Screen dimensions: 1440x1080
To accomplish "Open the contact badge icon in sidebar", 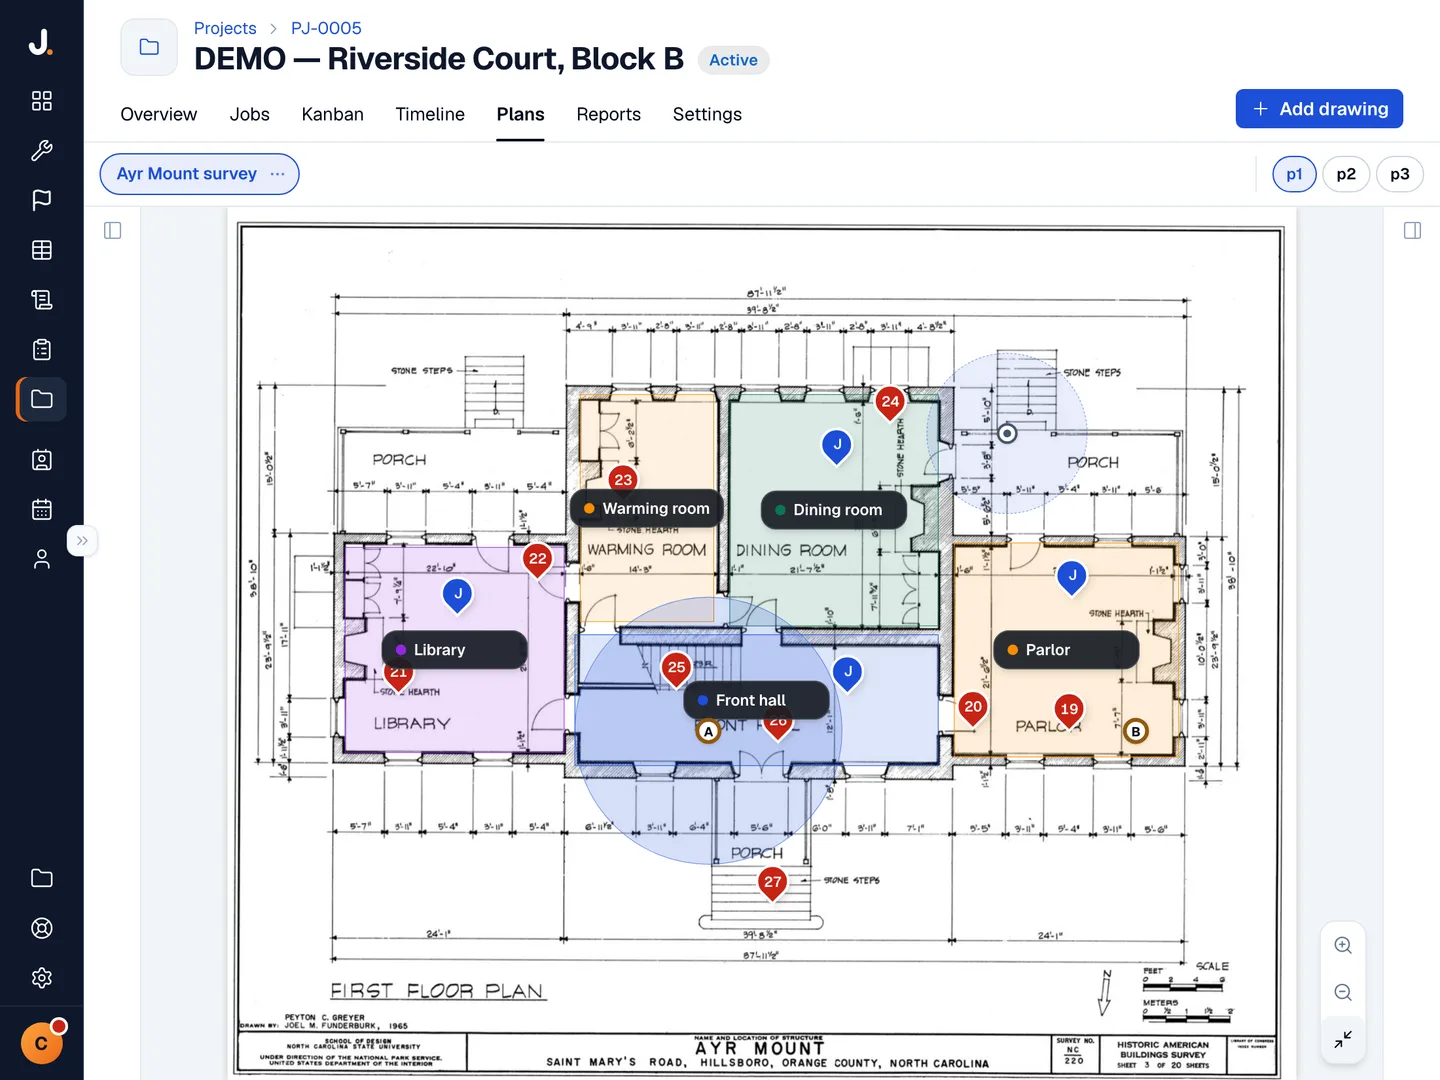I will [x=42, y=460].
